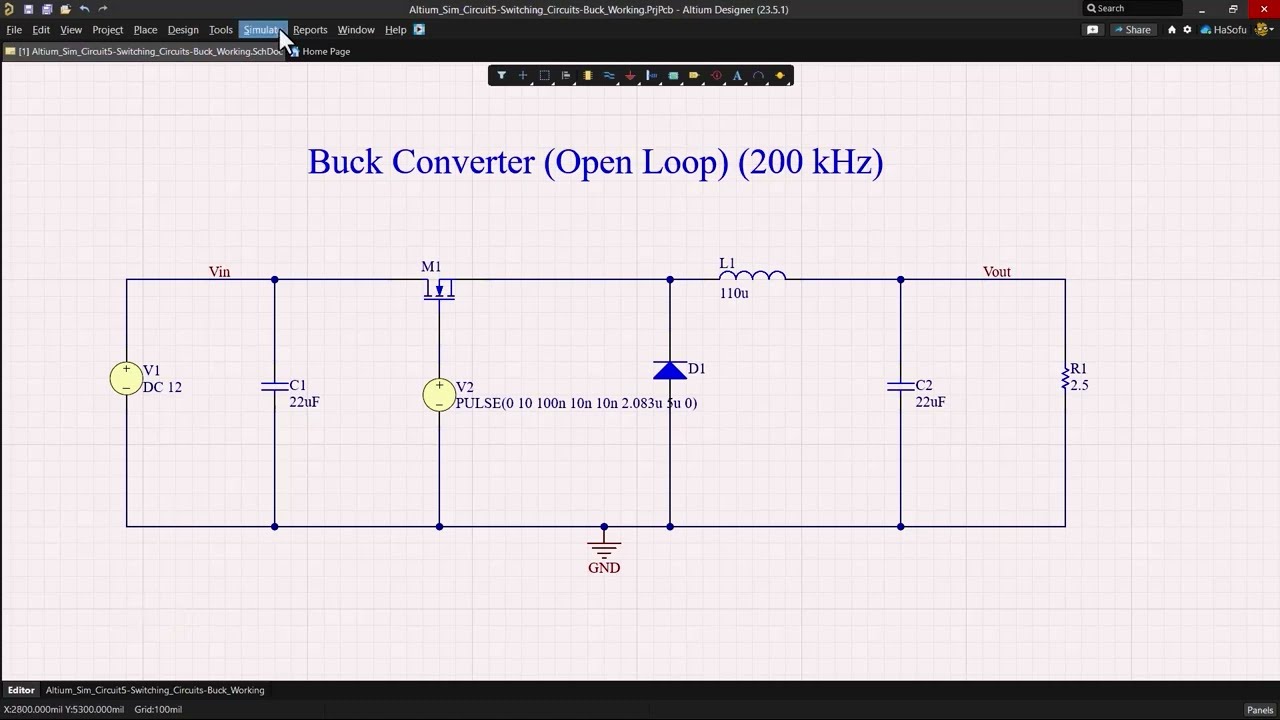This screenshot has width=1280, height=720.
Task: Open the Panels button
Action: (1260, 710)
